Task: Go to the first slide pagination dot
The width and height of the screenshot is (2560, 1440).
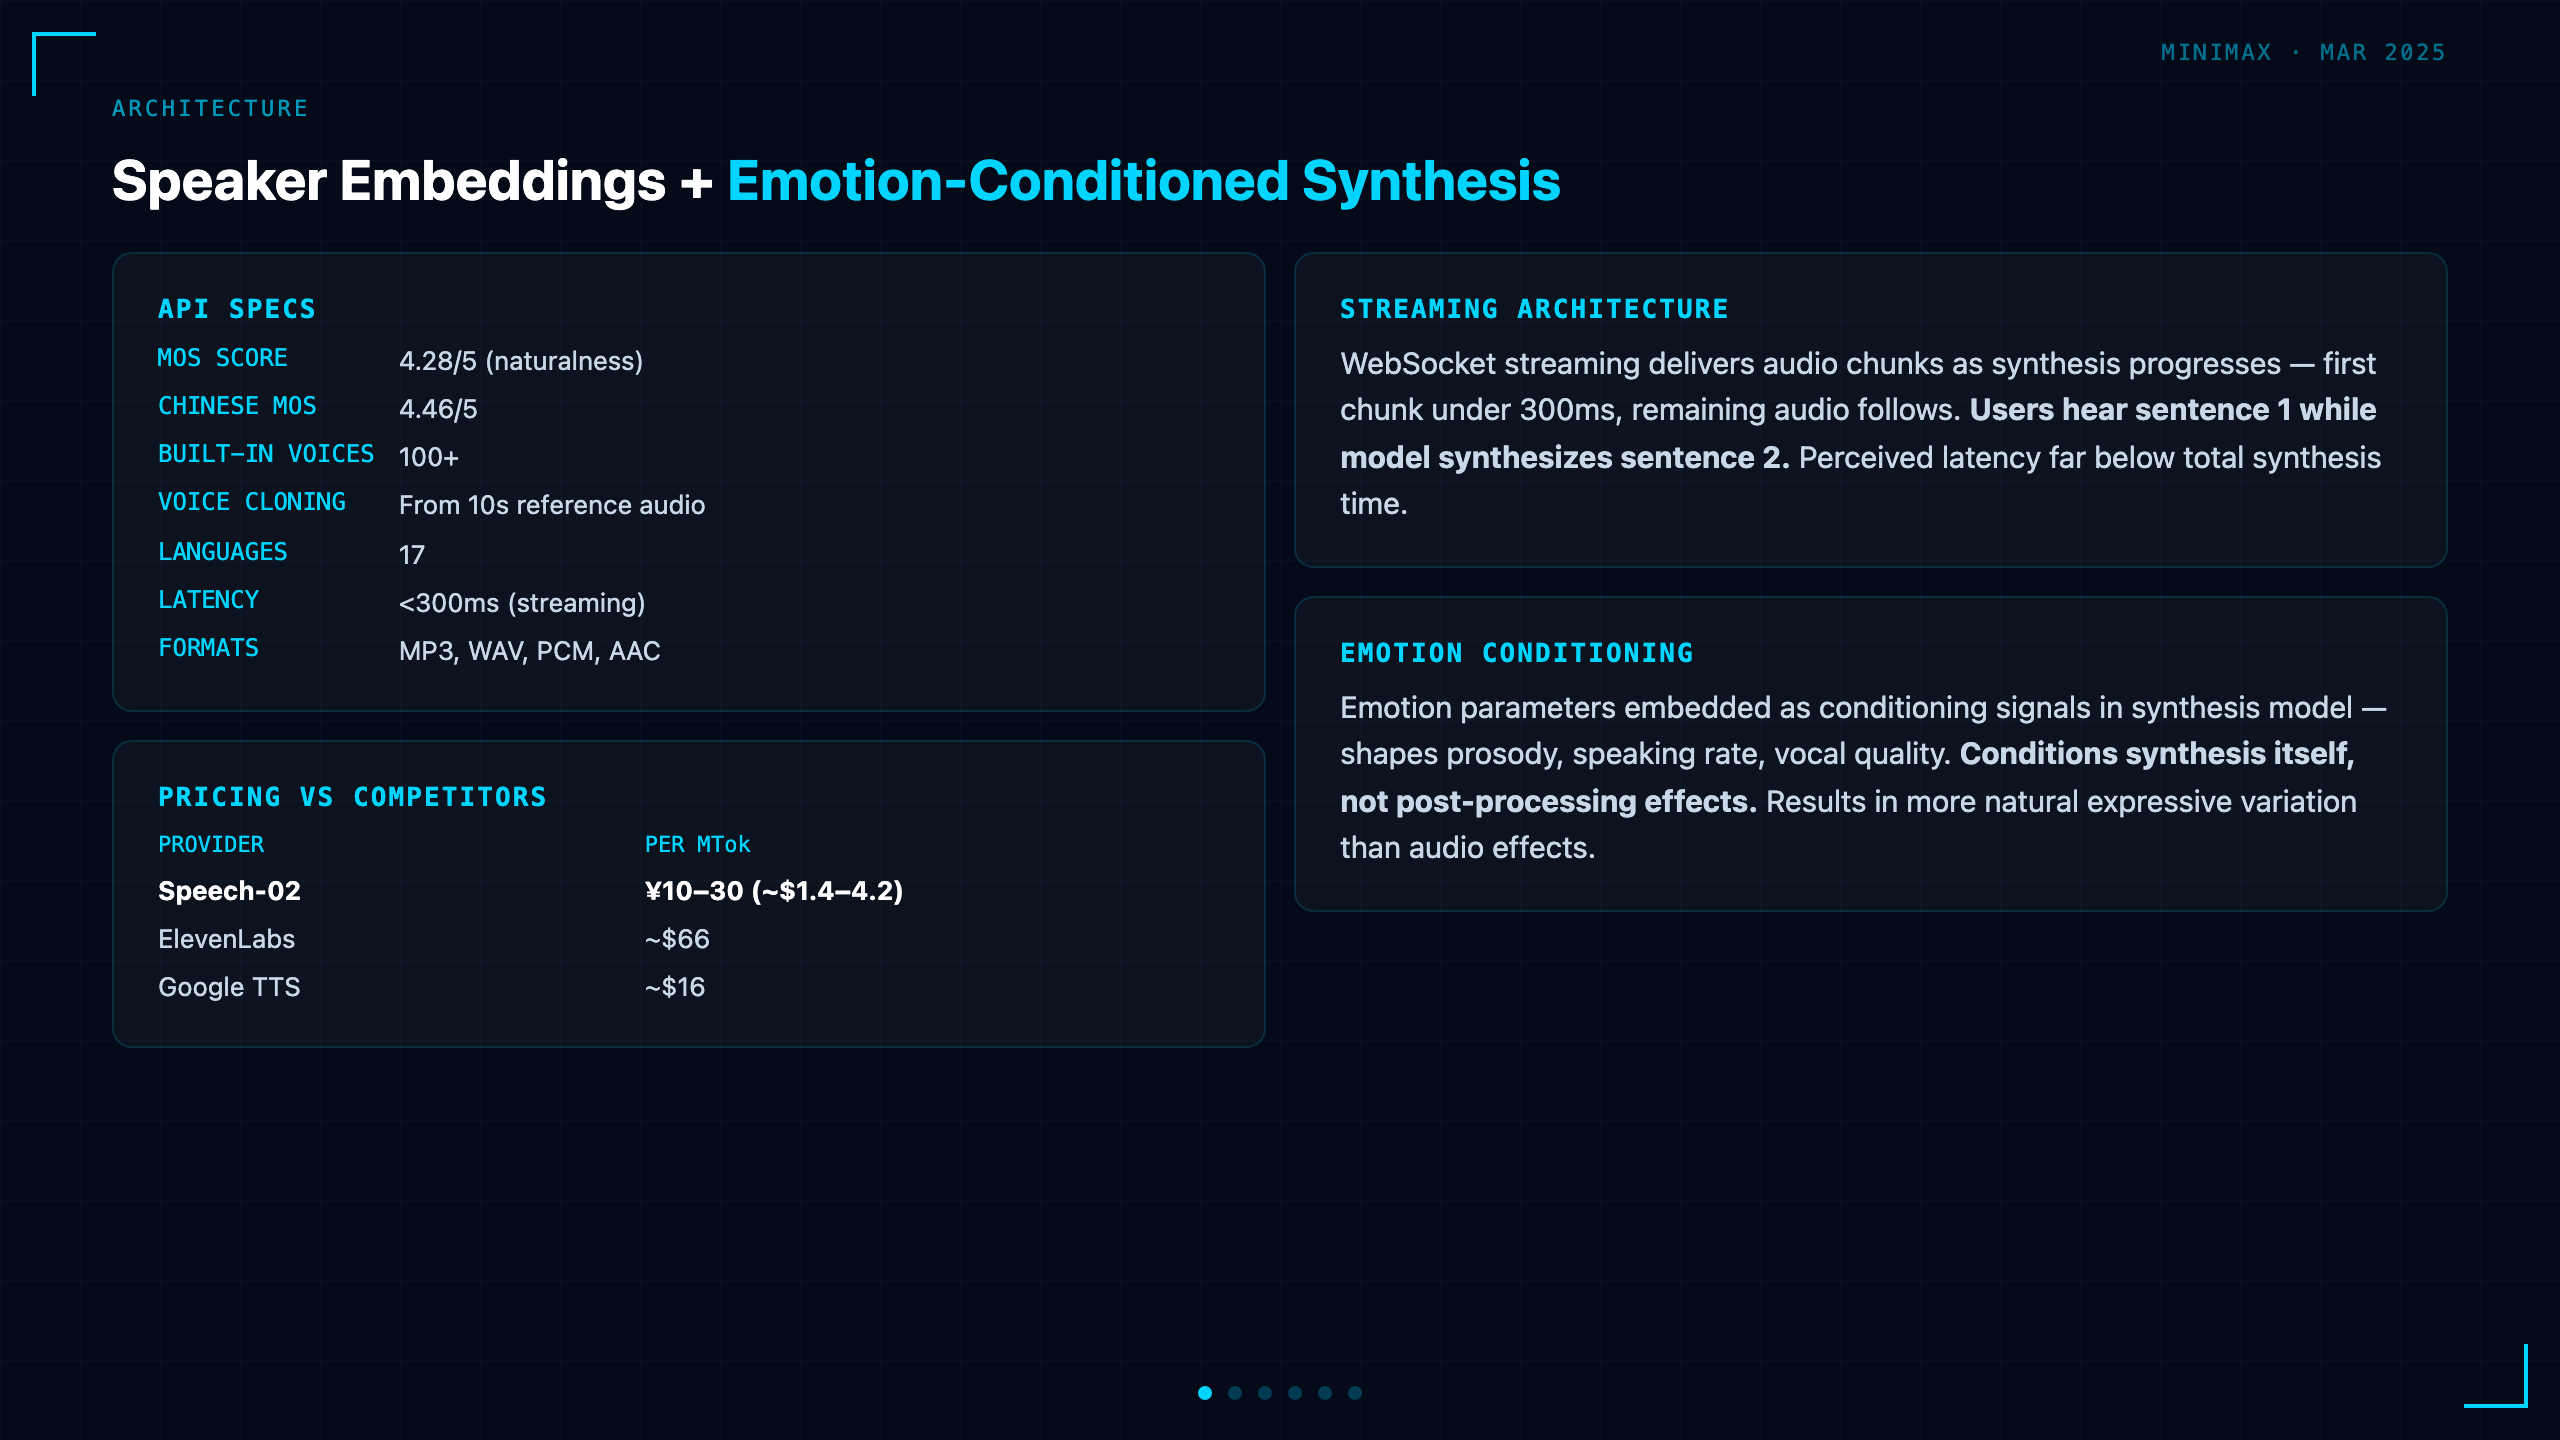Action: coord(1205,1393)
